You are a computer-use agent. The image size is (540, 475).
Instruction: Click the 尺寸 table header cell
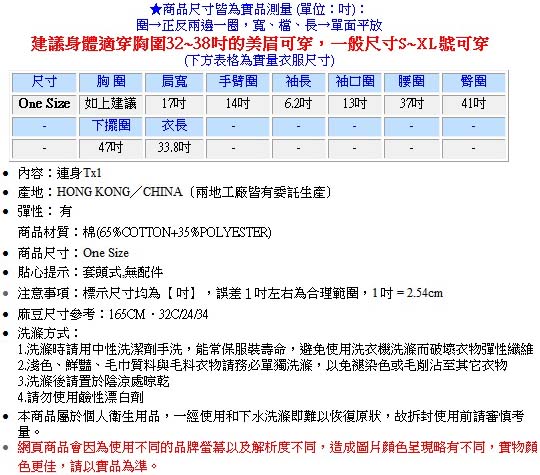tap(44, 82)
